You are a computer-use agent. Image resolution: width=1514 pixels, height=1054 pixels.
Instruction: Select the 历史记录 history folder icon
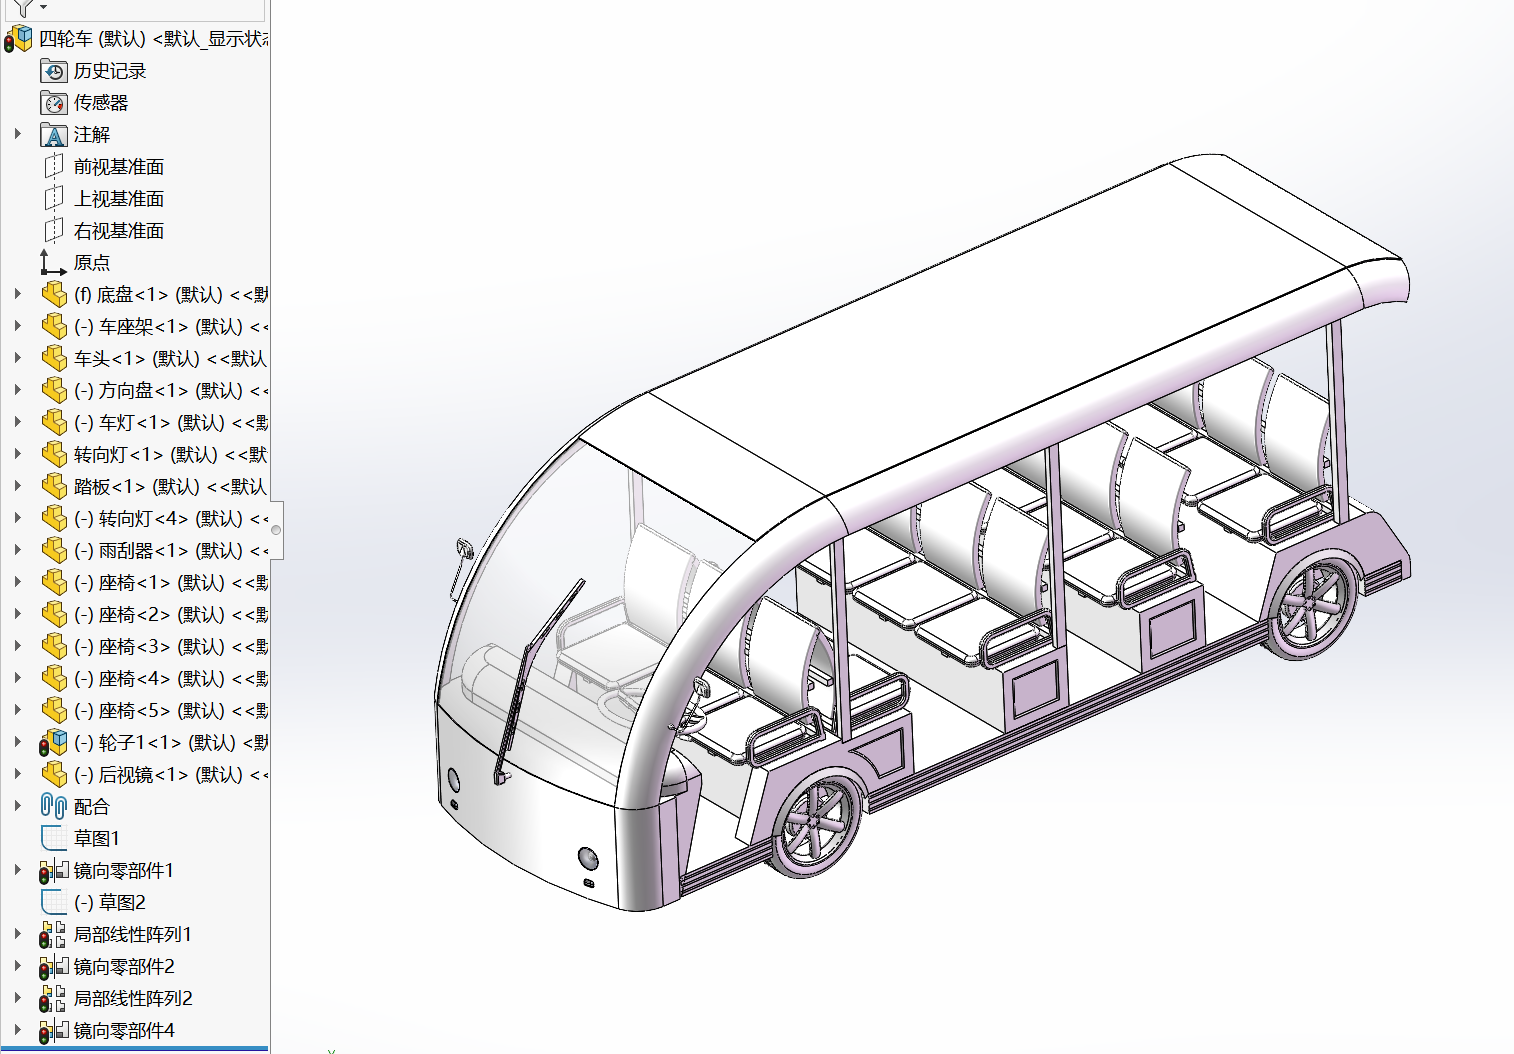click(54, 71)
